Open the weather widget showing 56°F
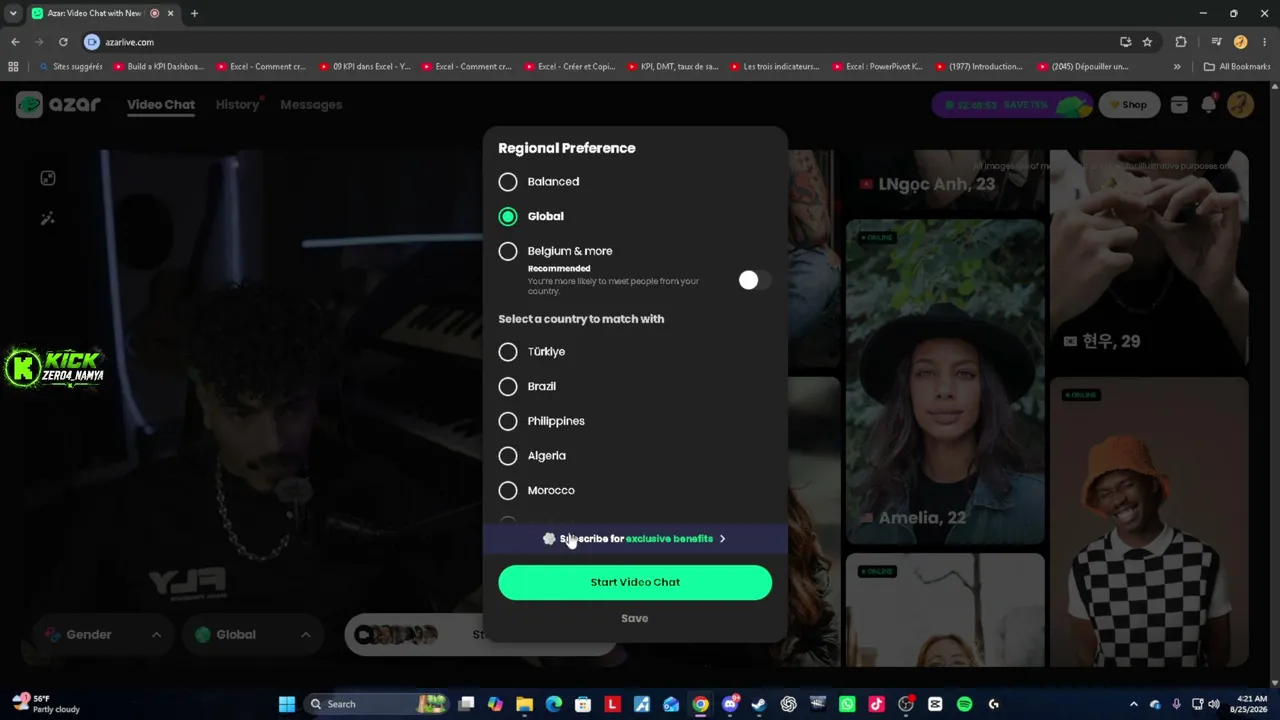Image resolution: width=1280 pixels, height=720 pixels. pyautogui.click(x=46, y=704)
